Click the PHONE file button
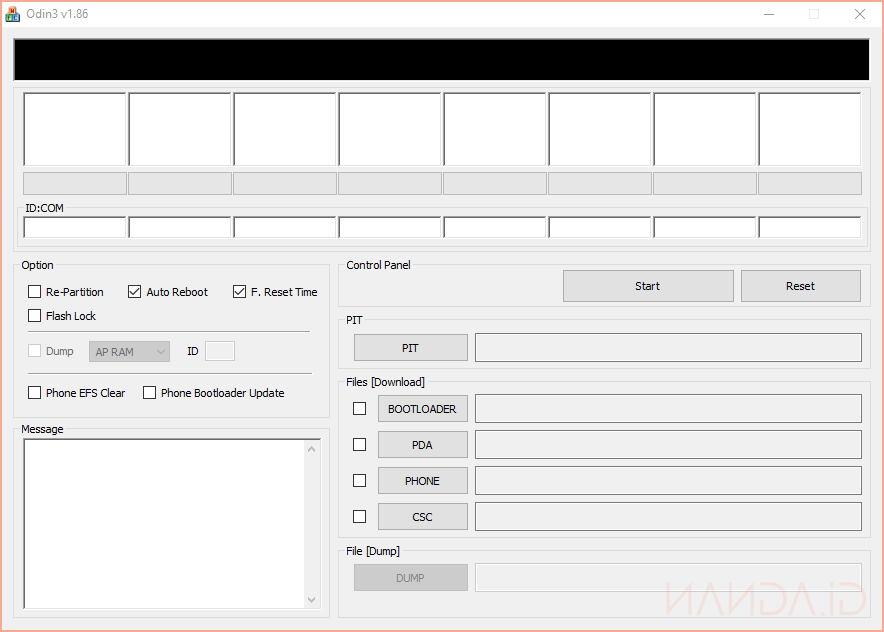884x632 pixels. point(422,481)
